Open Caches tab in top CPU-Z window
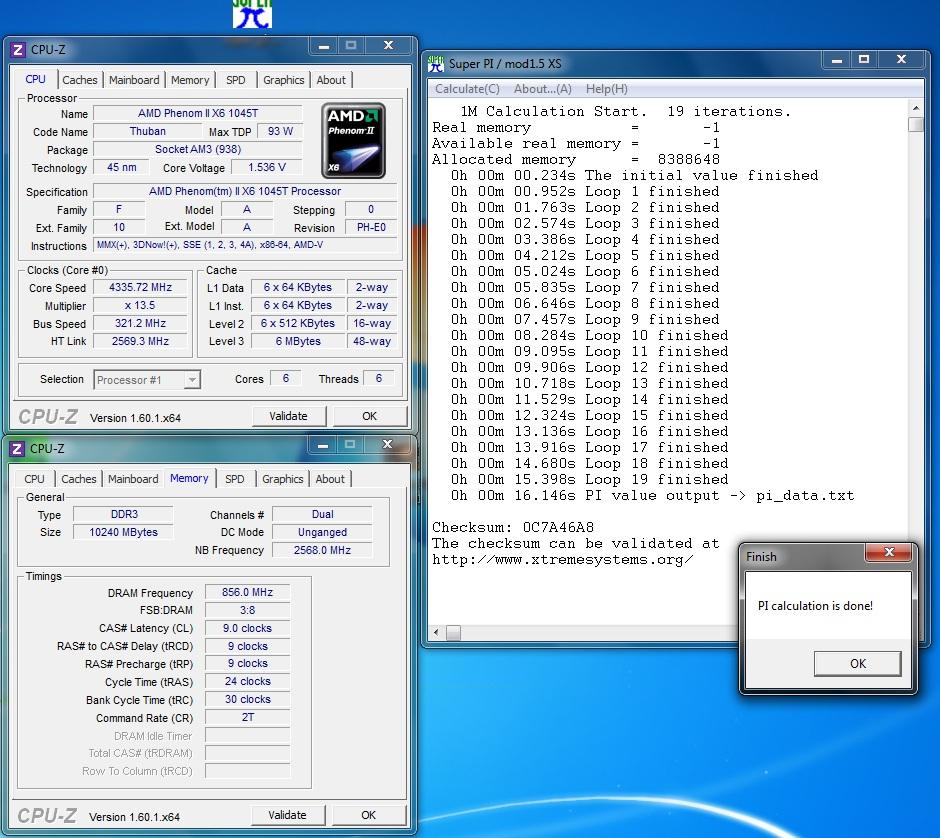Viewport: 940px width, 838px height. (x=80, y=80)
